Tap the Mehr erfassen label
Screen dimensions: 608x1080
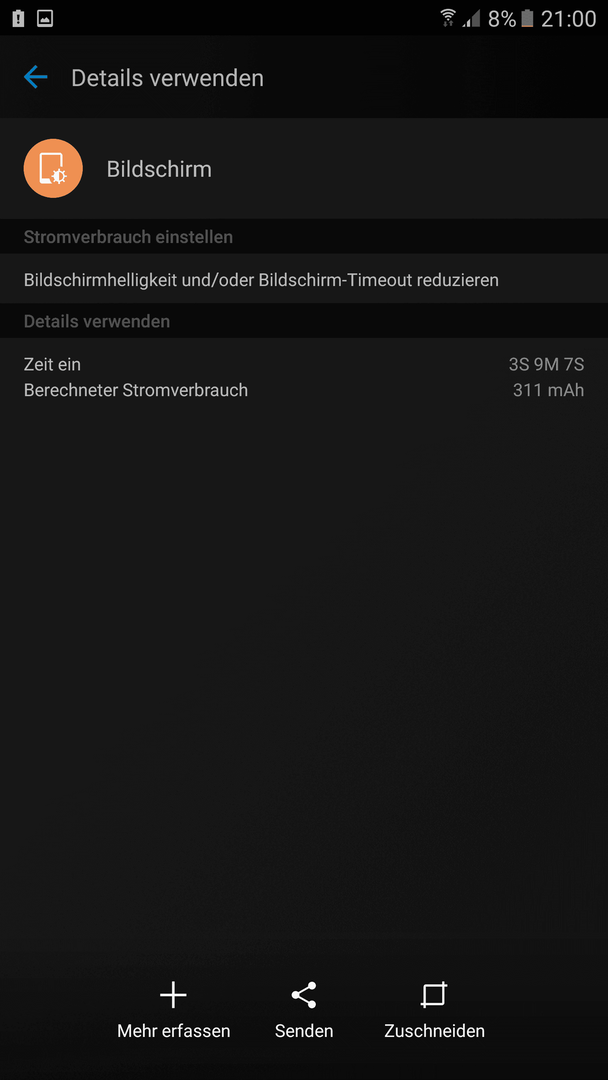pyautogui.click(x=174, y=1030)
